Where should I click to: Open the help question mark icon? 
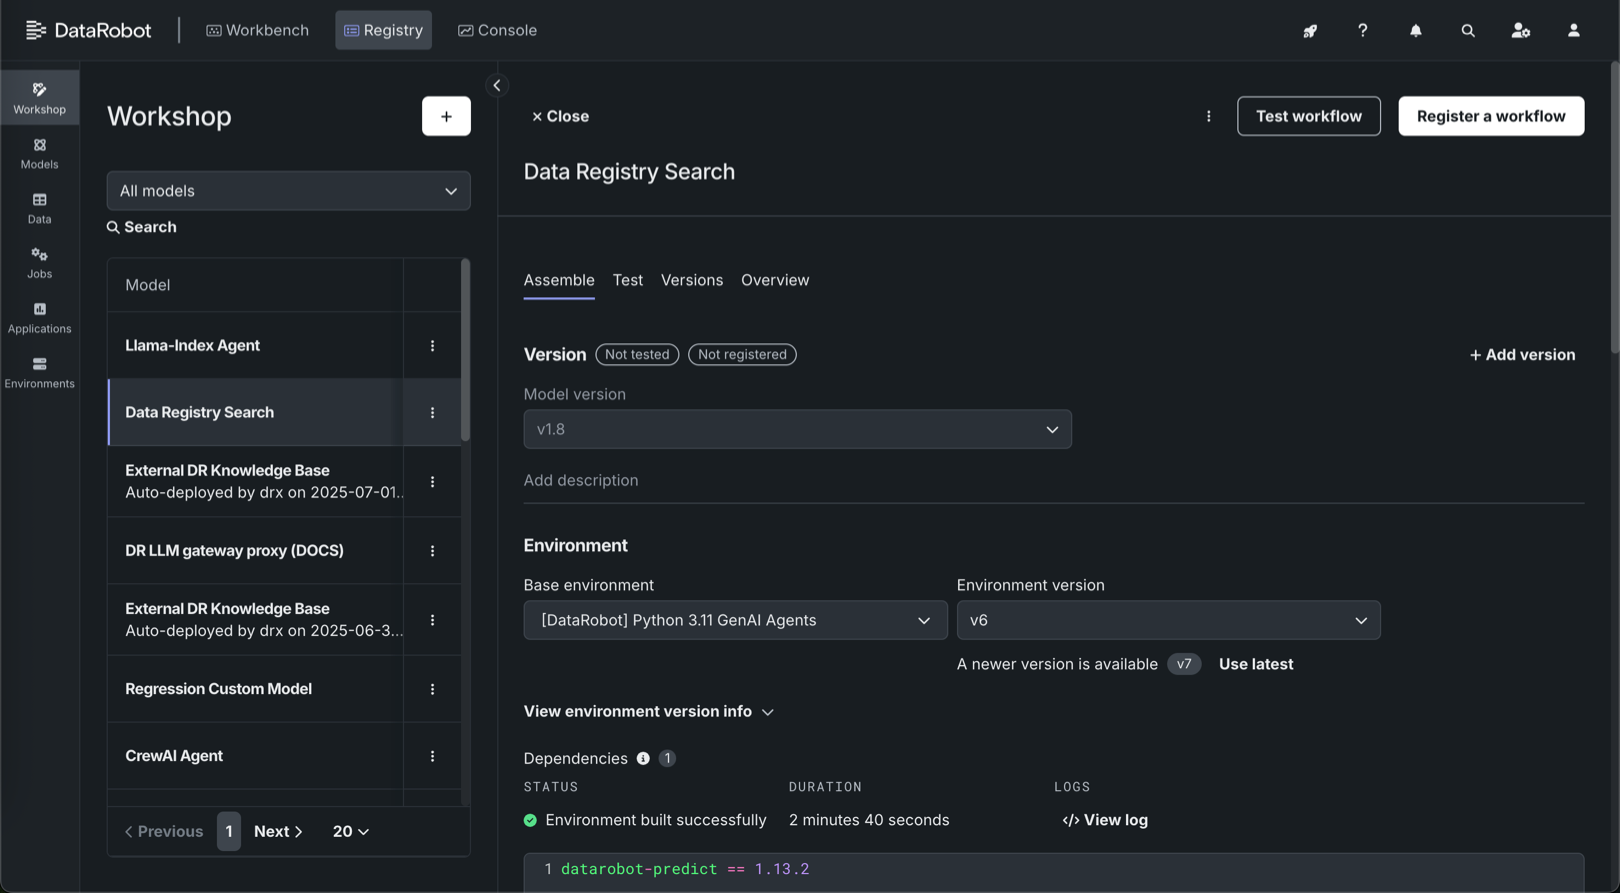(1362, 31)
